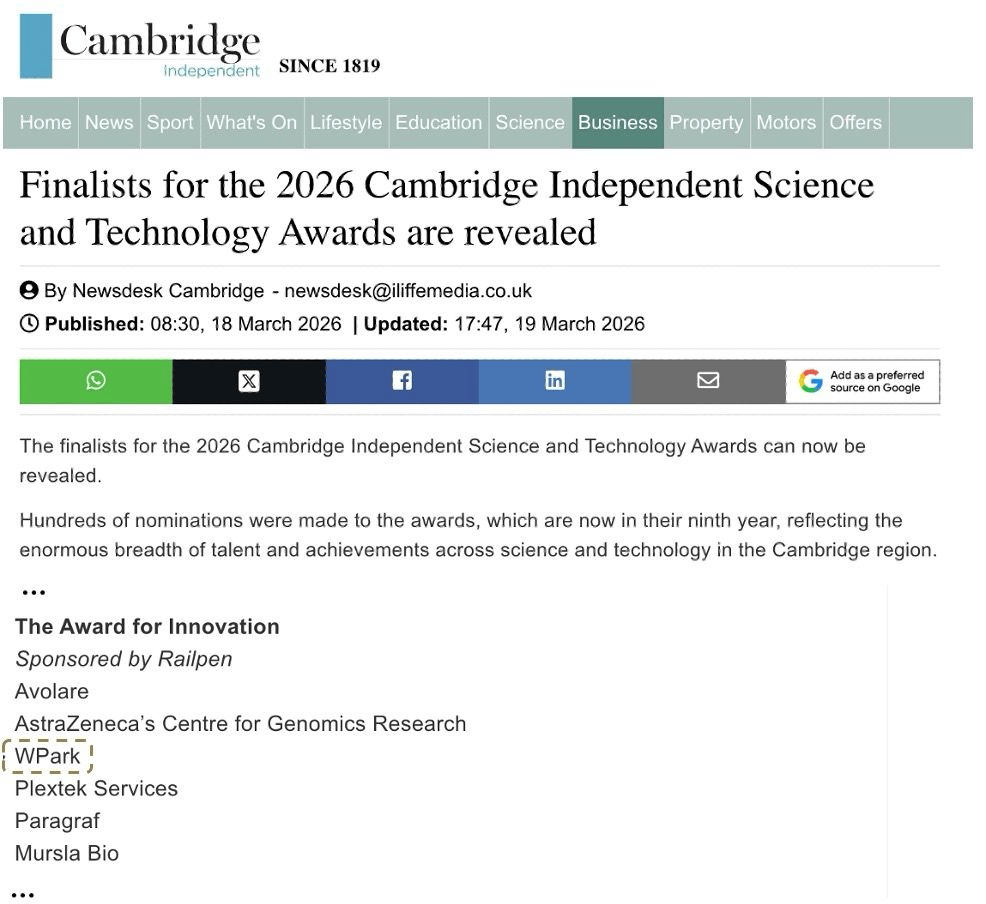The width and height of the screenshot is (986, 904).
Task: Open the Sport section
Action: pos(170,123)
